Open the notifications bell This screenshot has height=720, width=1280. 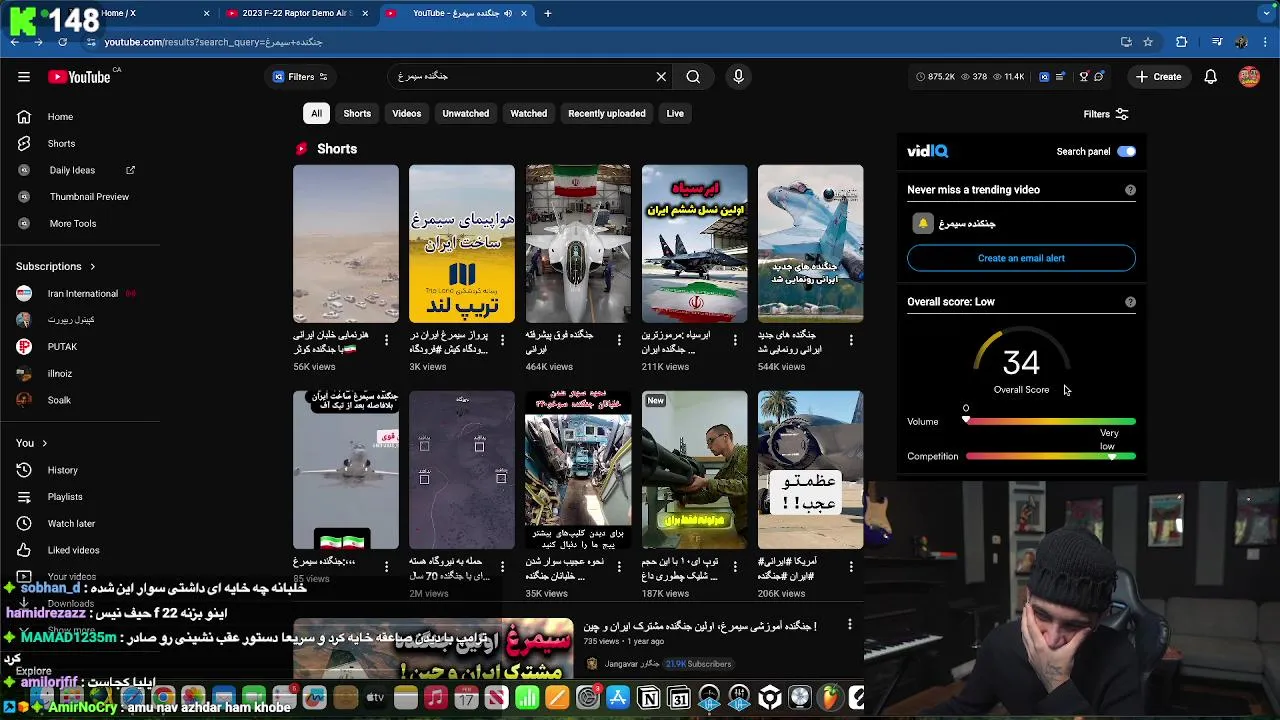pos(1210,77)
